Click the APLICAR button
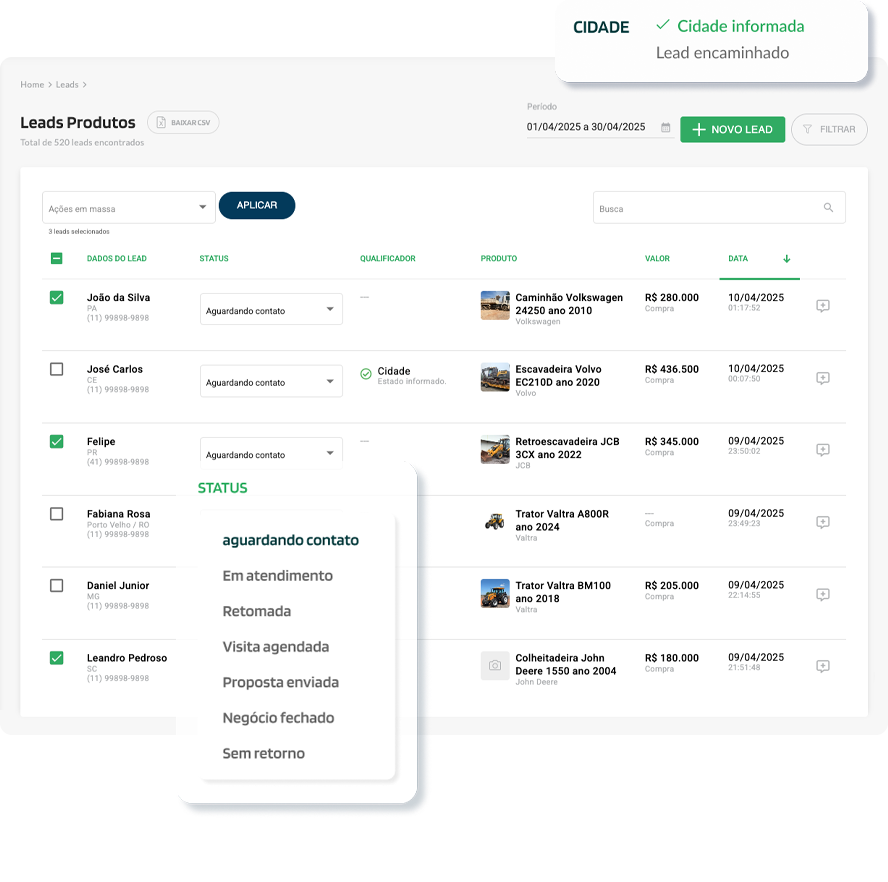The height and width of the screenshot is (882, 888). click(257, 205)
